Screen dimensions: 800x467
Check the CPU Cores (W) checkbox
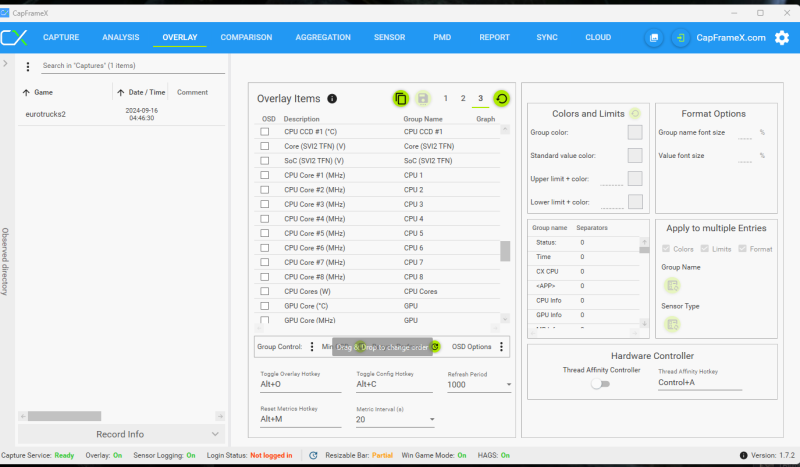[264, 291]
